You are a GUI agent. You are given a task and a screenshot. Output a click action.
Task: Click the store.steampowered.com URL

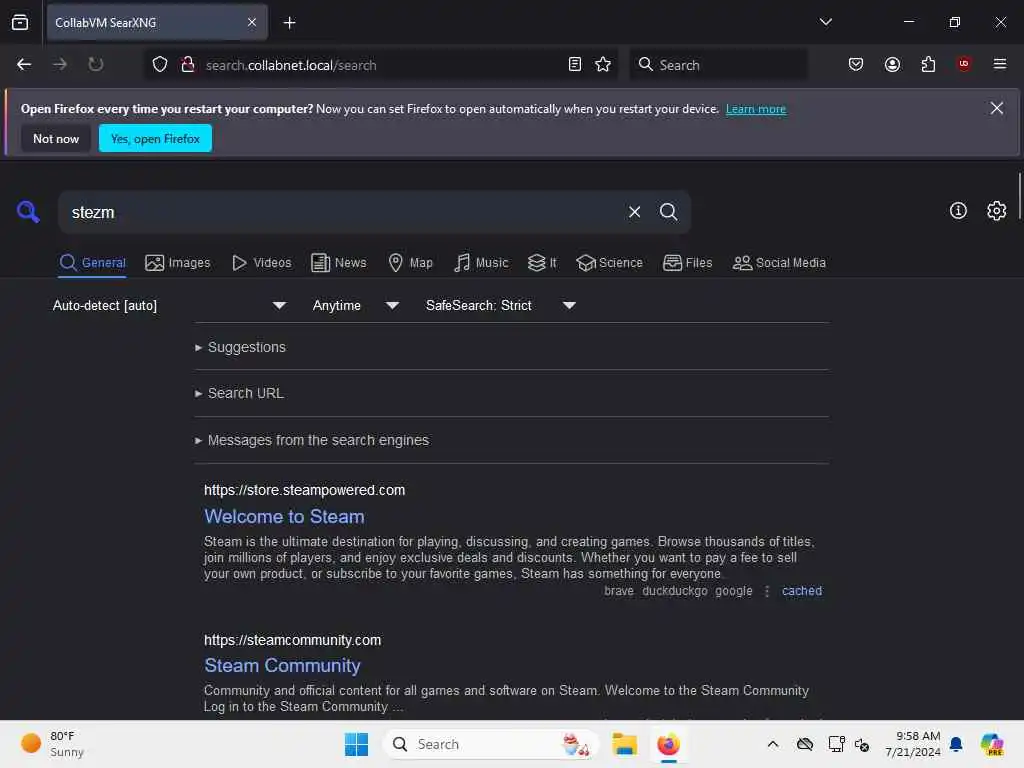click(304, 490)
